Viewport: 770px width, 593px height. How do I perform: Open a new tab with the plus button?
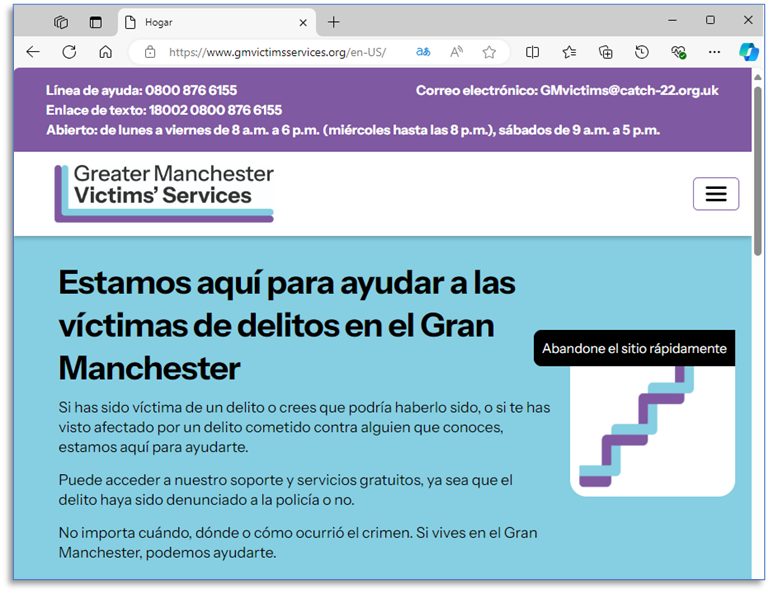334,22
